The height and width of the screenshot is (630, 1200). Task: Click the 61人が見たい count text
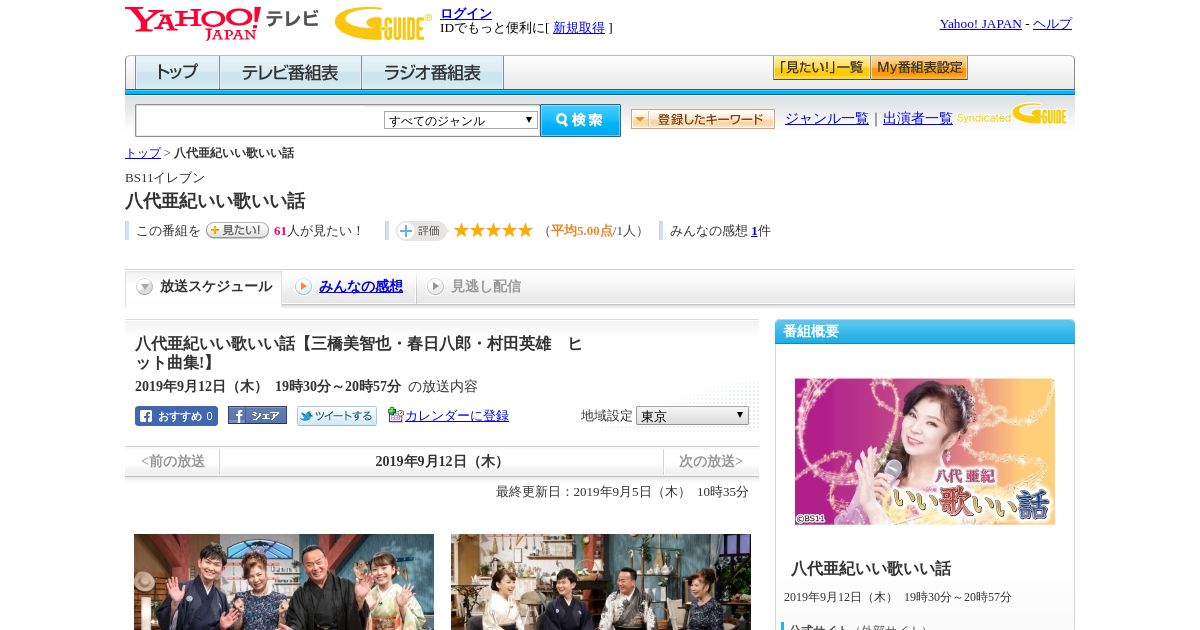click(x=318, y=231)
